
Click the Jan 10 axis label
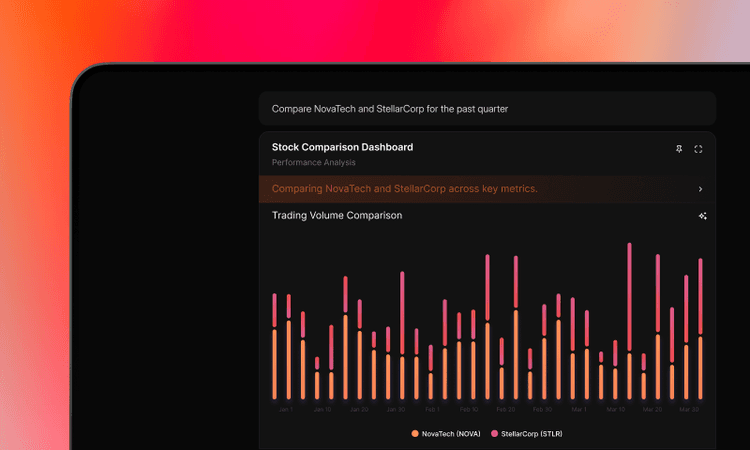pyautogui.click(x=322, y=409)
